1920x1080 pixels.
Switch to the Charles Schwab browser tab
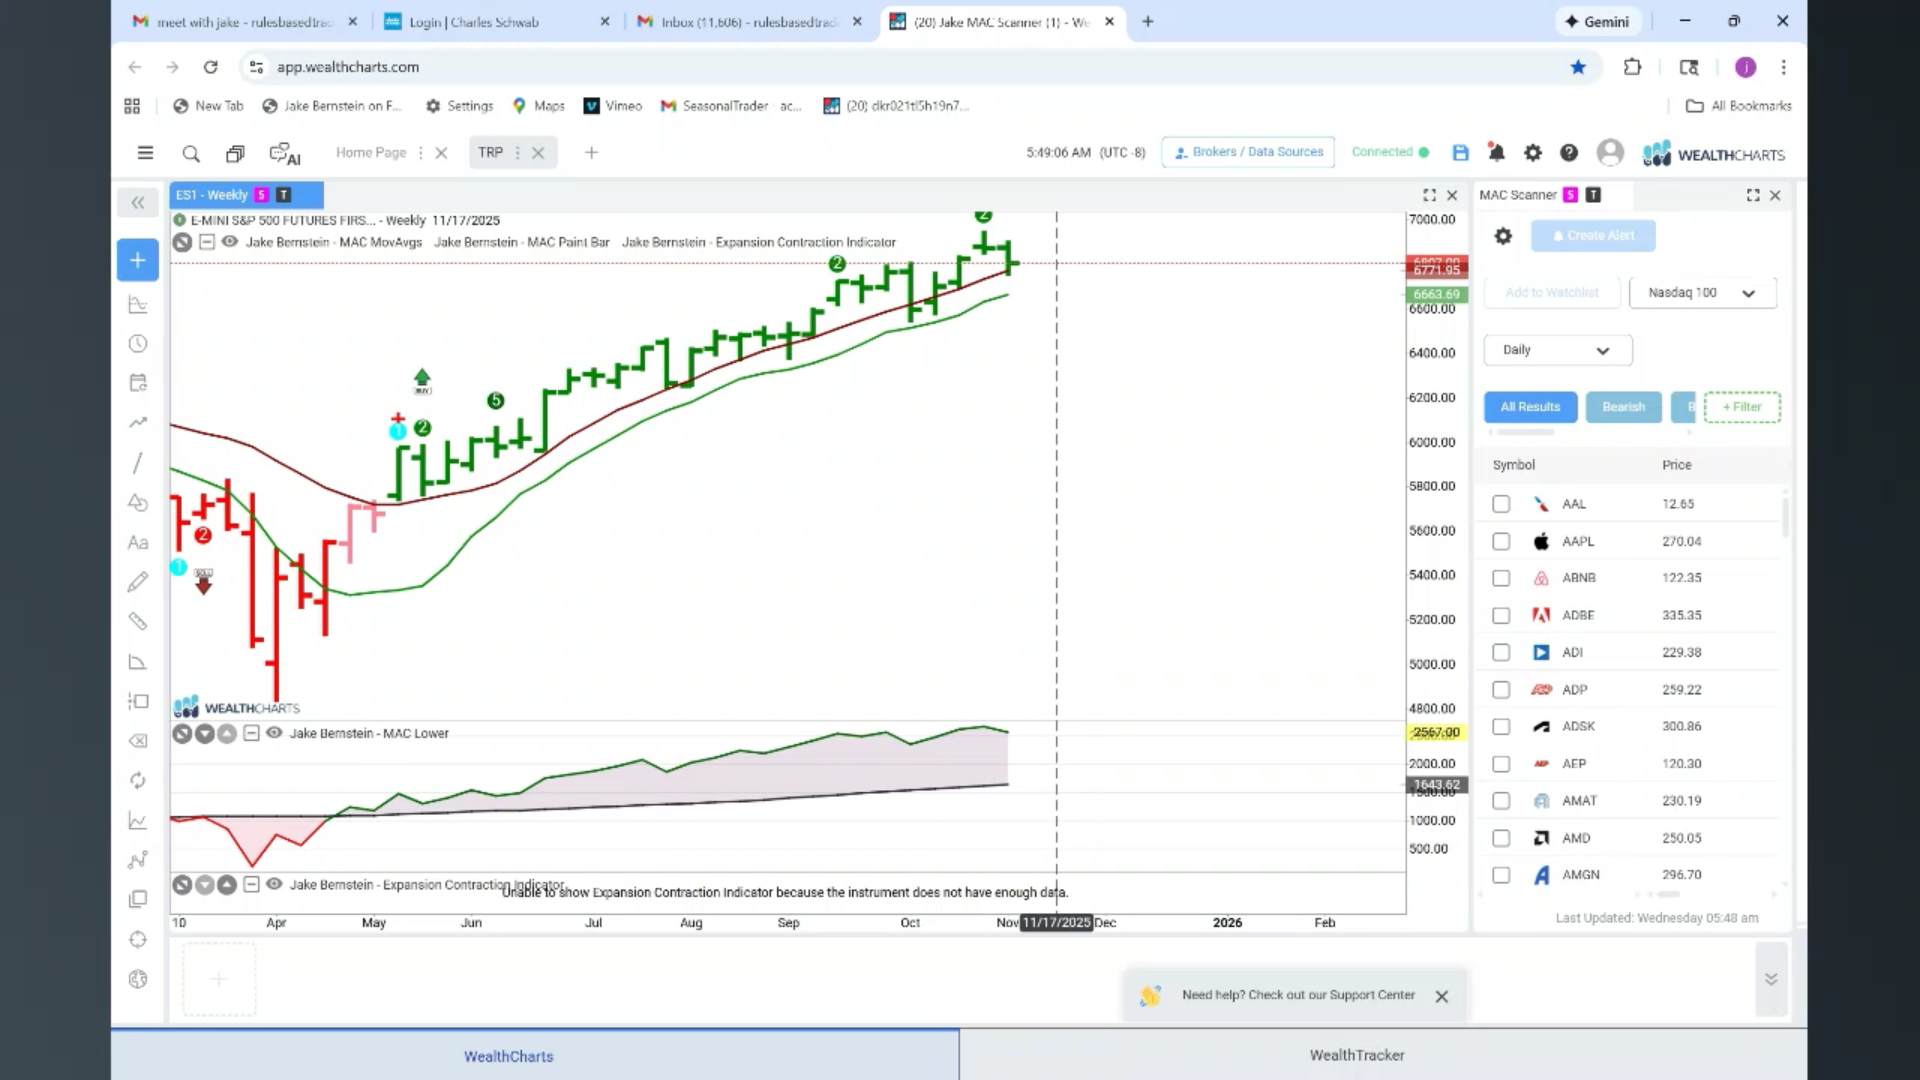[x=497, y=22]
